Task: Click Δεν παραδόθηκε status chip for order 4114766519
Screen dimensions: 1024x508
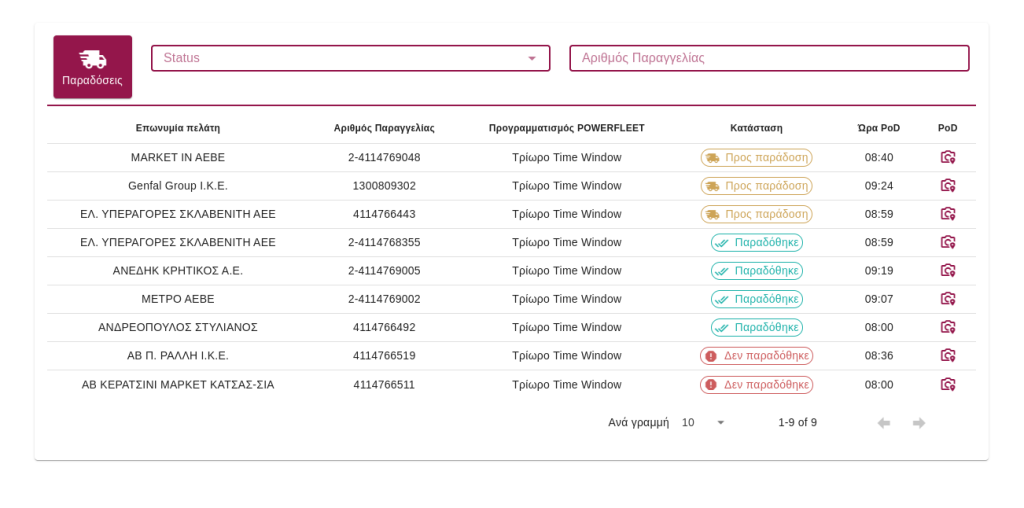Action: coord(756,355)
